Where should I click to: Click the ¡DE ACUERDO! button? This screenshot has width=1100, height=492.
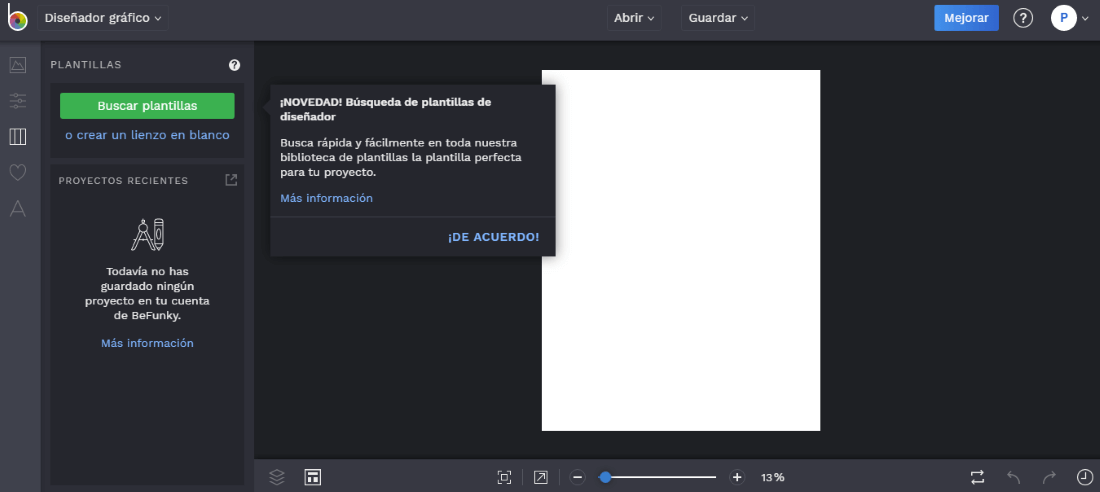click(493, 237)
